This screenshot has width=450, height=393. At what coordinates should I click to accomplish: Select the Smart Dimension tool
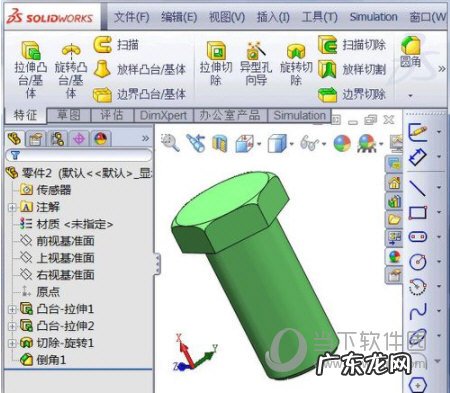click(418, 157)
